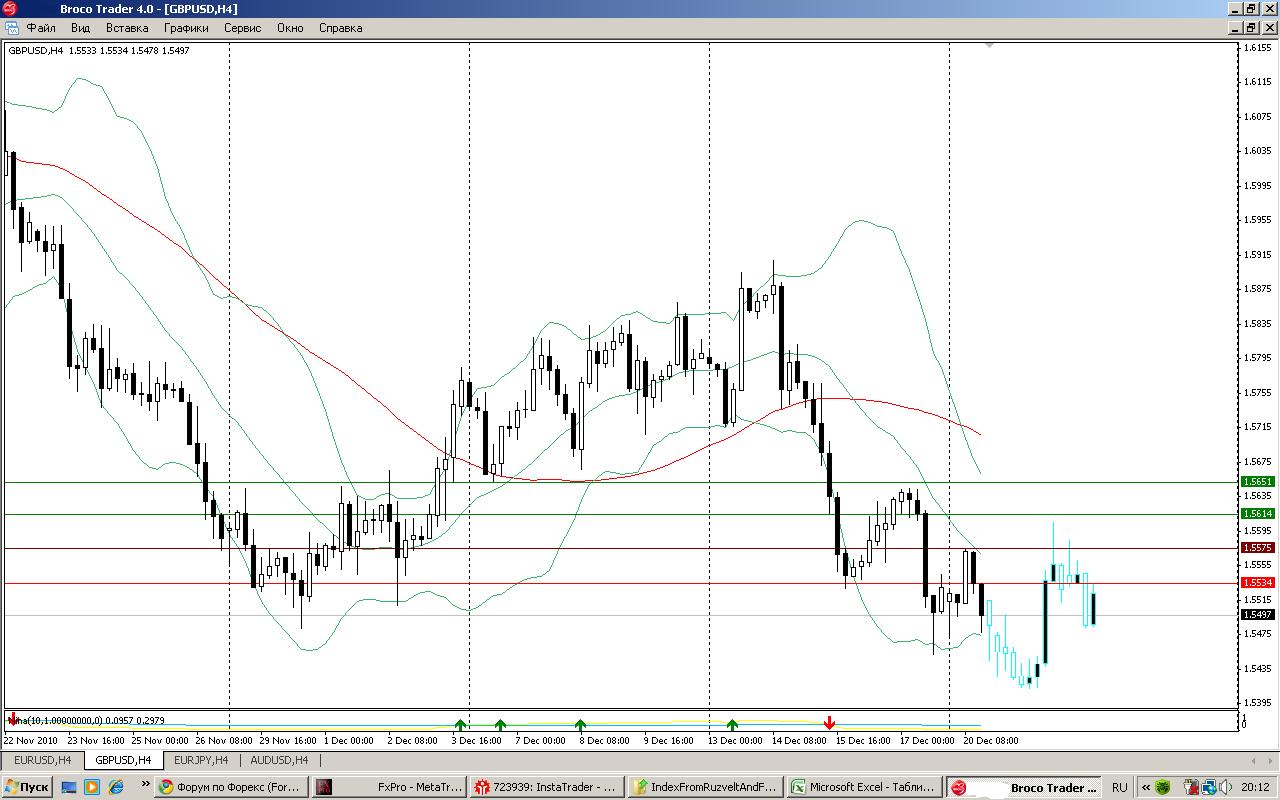
Task: Click the RU language indicator
Action: click(x=1119, y=787)
